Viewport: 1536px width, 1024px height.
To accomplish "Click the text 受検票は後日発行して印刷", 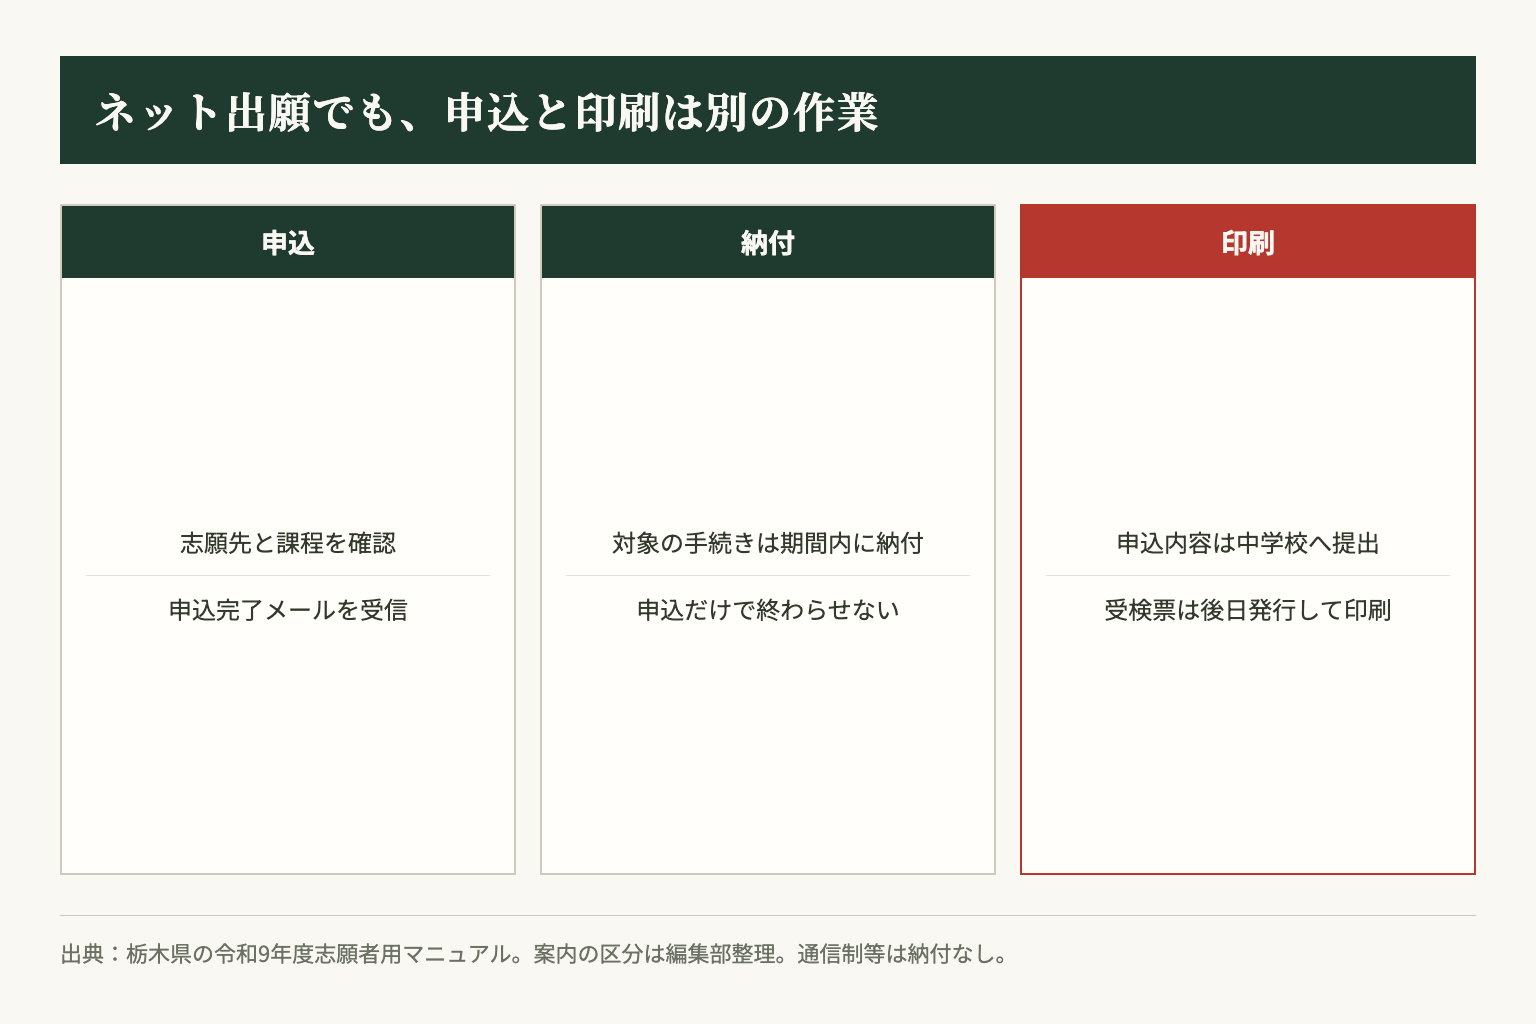I will [1248, 610].
